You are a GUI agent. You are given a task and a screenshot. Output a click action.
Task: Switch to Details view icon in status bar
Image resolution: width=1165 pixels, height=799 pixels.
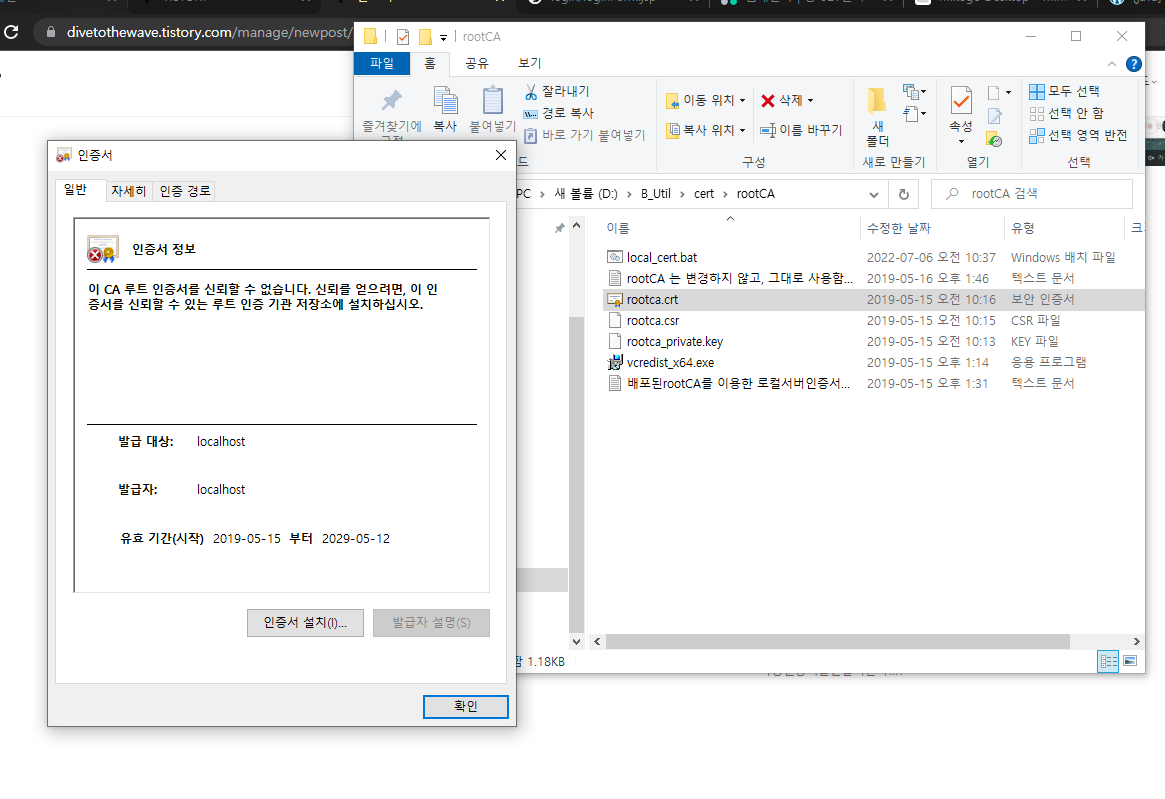click(1109, 661)
